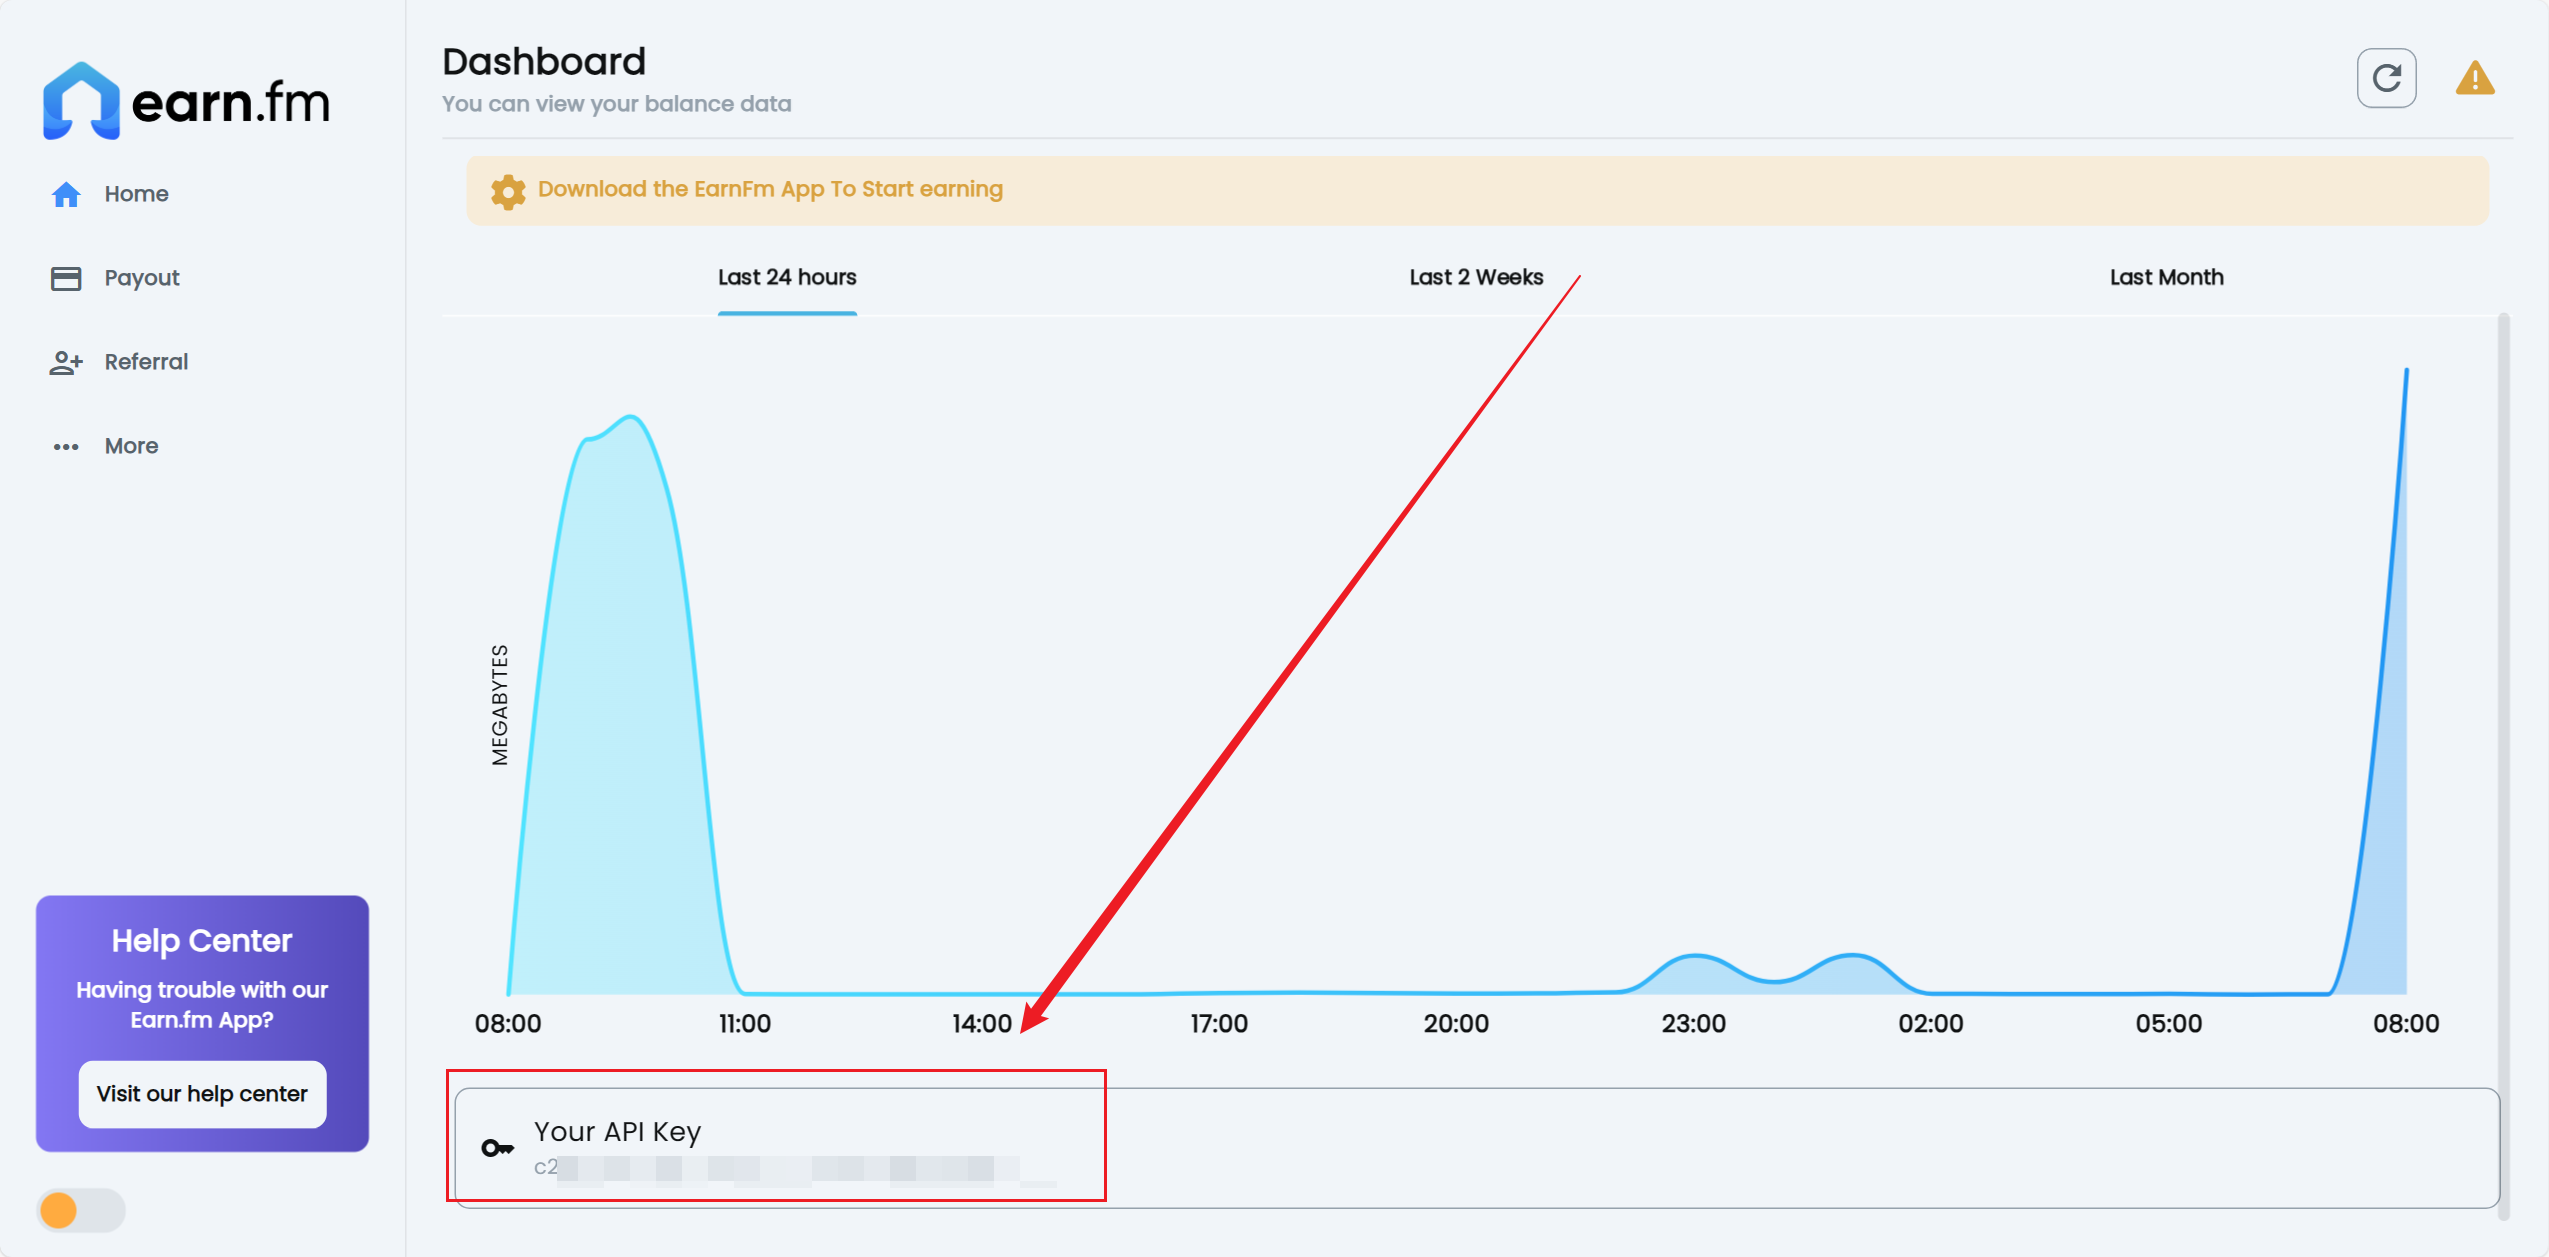Switch to Last Month tab

click(x=2166, y=277)
